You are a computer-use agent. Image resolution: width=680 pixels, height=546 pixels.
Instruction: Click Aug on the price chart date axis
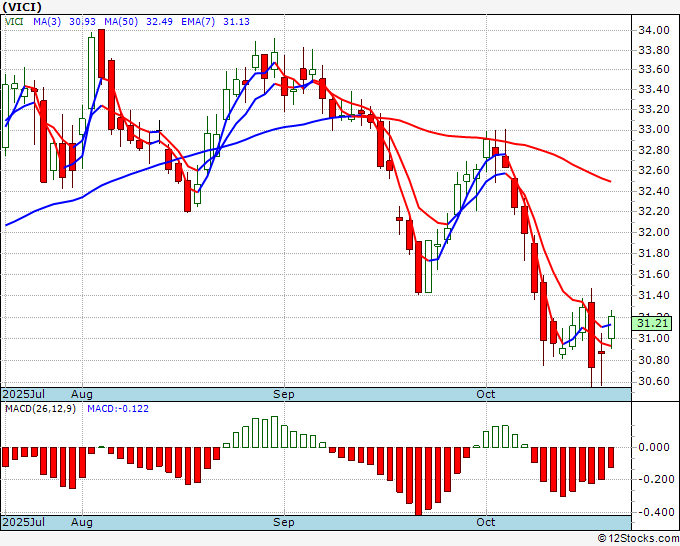click(82, 394)
